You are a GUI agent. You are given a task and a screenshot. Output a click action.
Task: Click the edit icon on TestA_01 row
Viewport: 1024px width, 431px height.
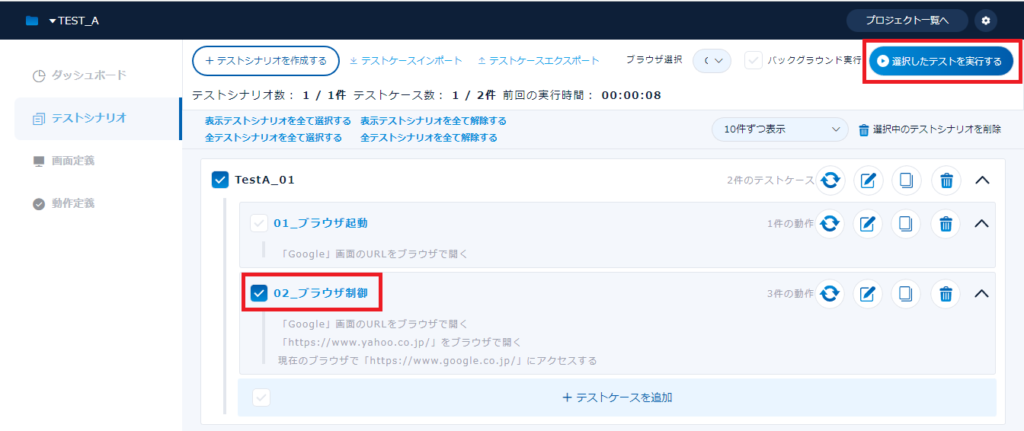pyautogui.click(x=867, y=180)
